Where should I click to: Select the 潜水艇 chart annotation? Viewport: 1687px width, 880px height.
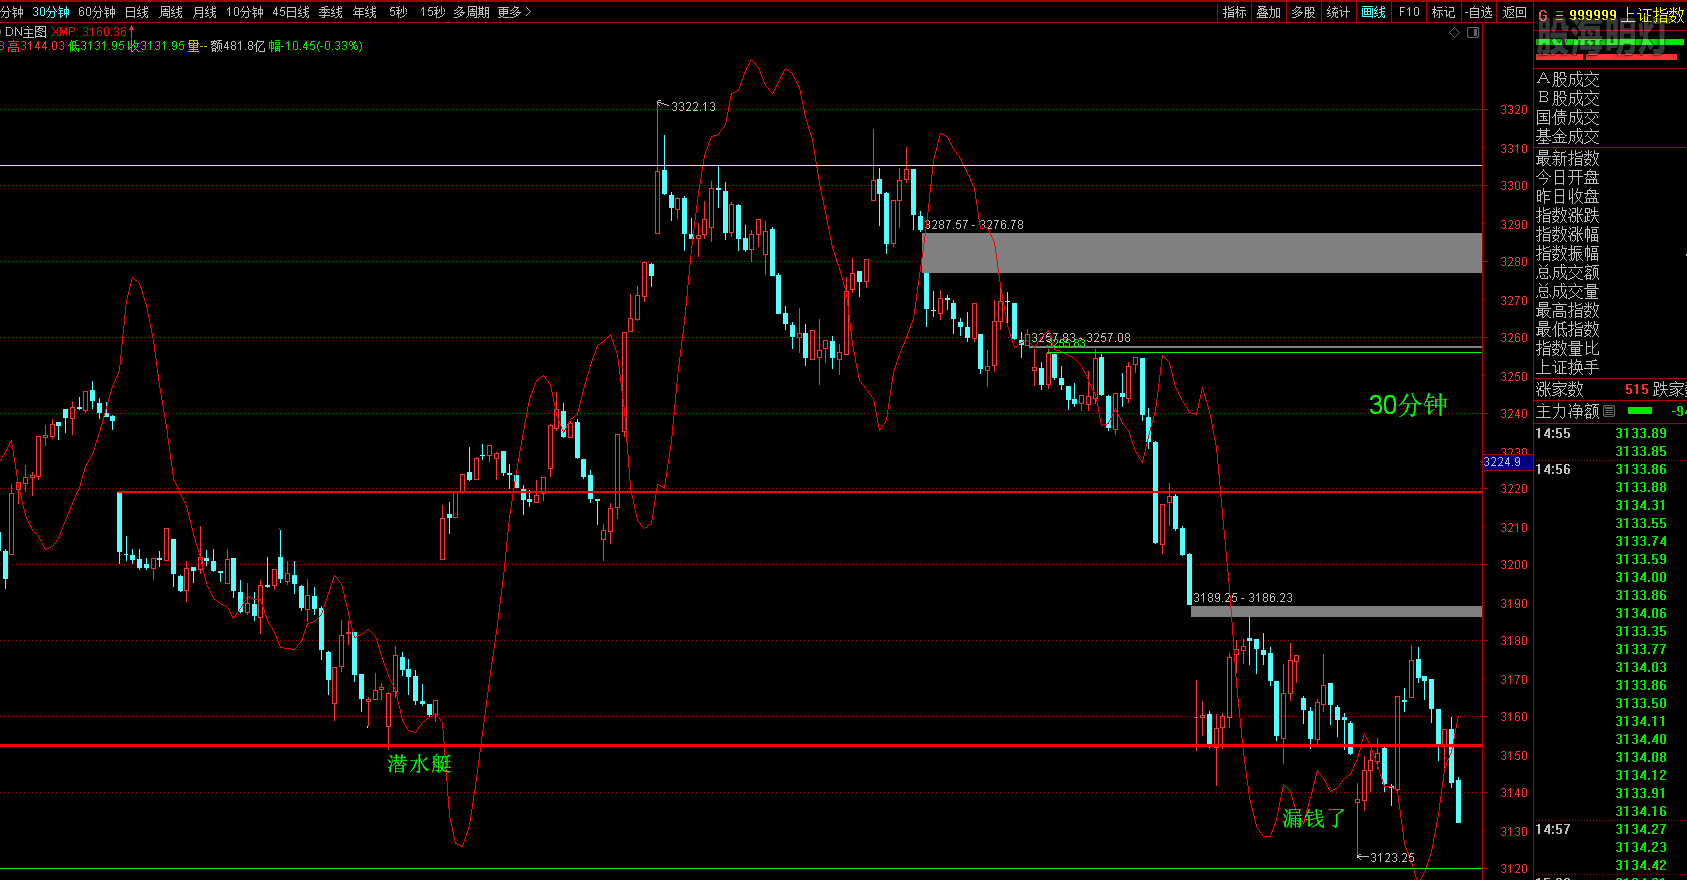click(x=419, y=764)
